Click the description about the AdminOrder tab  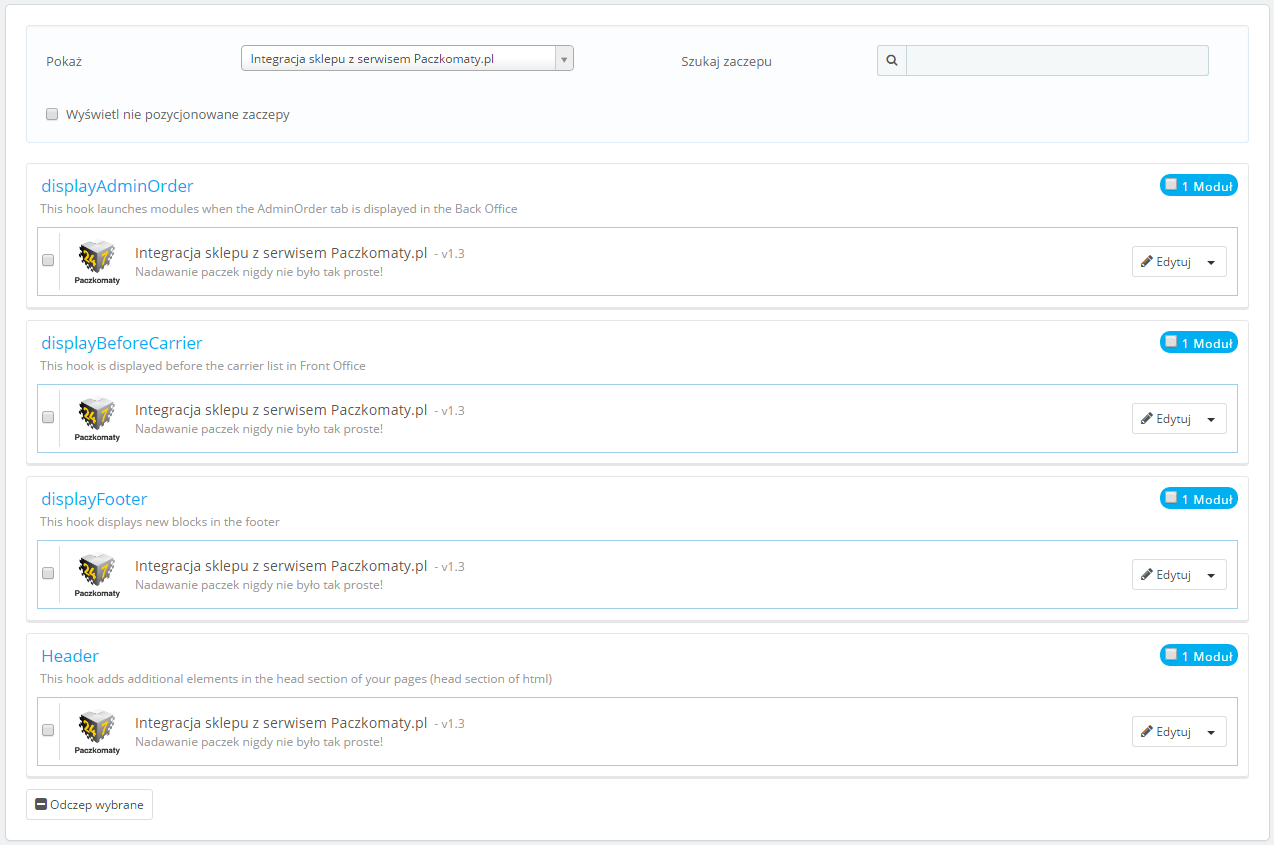(x=279, y=209)
